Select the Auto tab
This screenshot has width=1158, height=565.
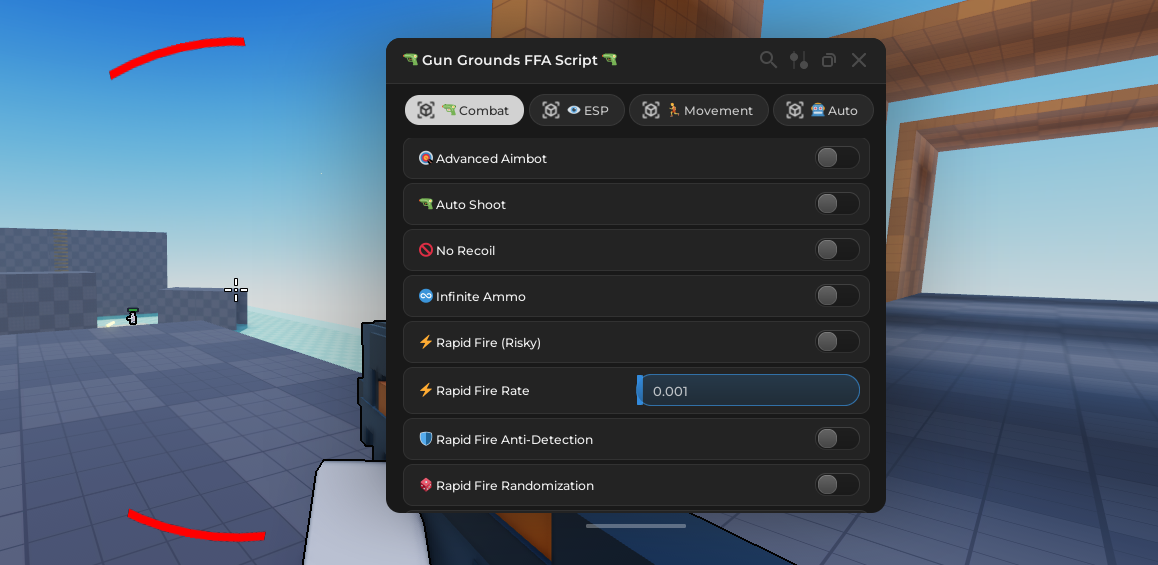pyautogui.click(x=823, y=110)
